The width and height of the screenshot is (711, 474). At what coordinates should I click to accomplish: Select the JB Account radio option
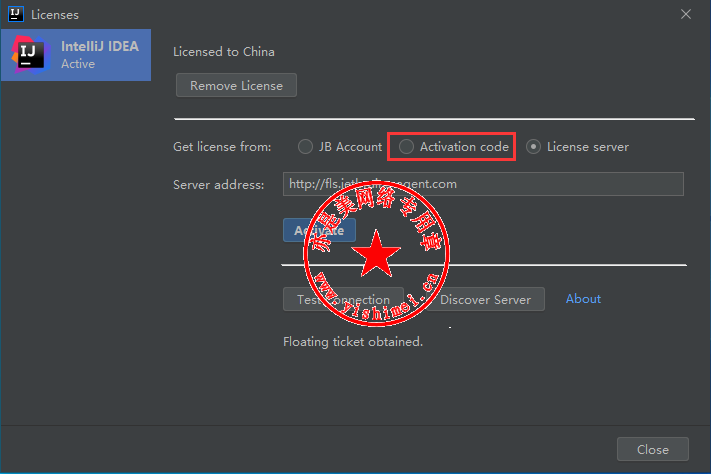point(306,147)
